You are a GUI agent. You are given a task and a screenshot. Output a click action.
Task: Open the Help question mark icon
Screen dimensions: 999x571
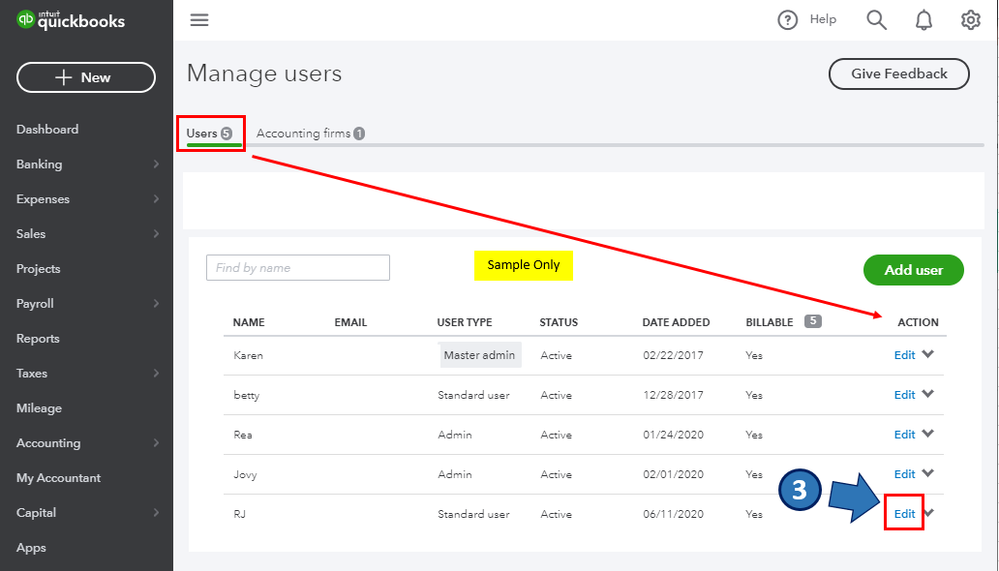(x=788, y=20)
